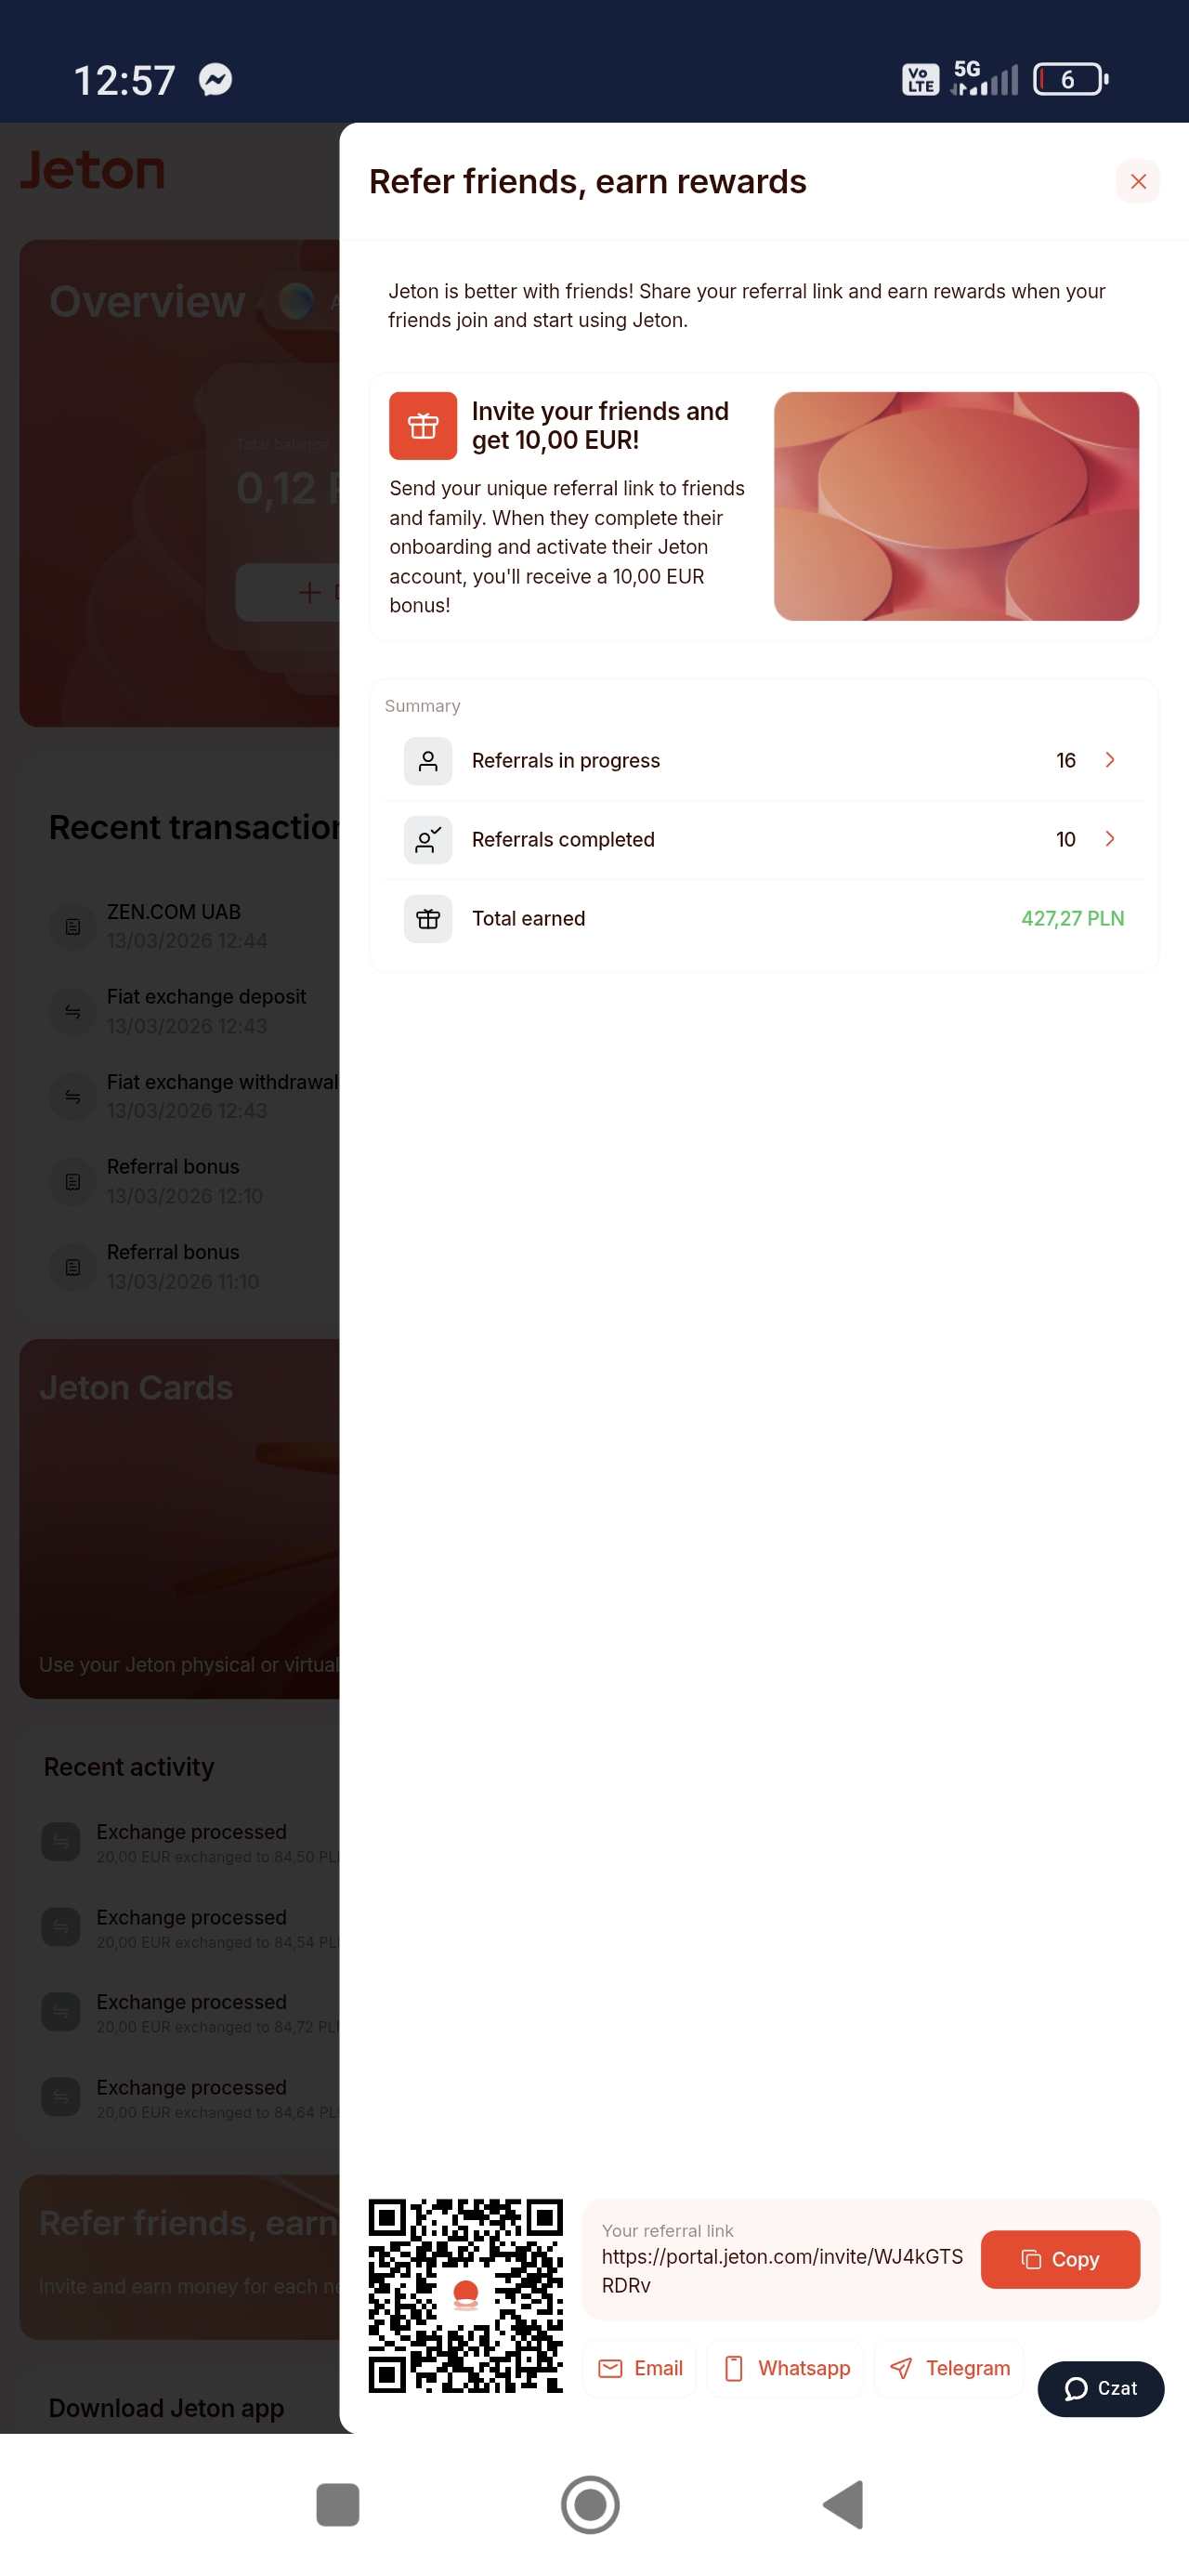Tap Android back navigation triangle
The height and width of the screenshot is (2576, 1189).
tap(843, 2504)
